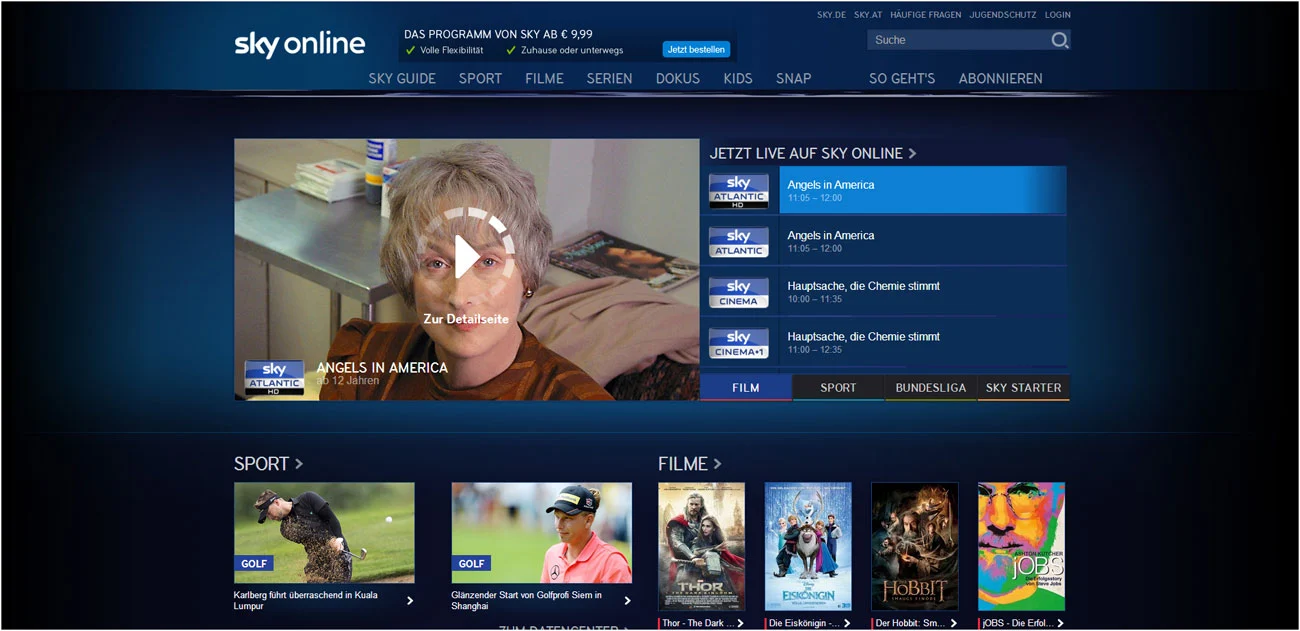Click arrow next to jOBS title

click(1060, 623)
